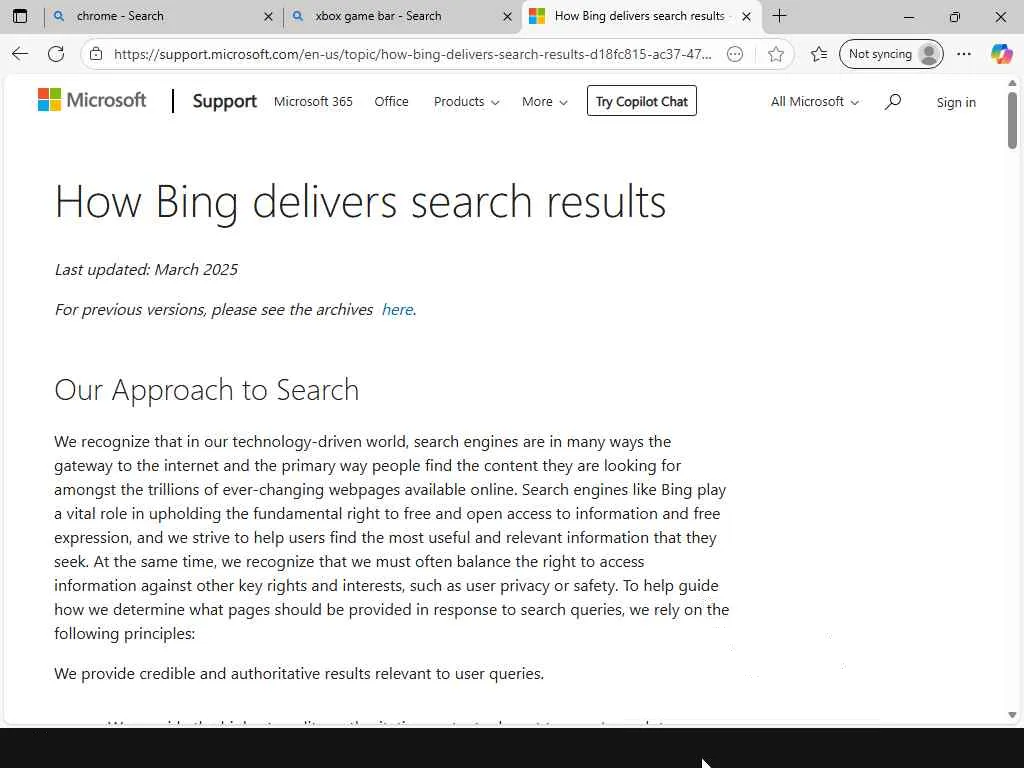Click the browser Back arrow
Image resolution: width=1024 pixels, height=768 pixels.
tap(20, 54)
